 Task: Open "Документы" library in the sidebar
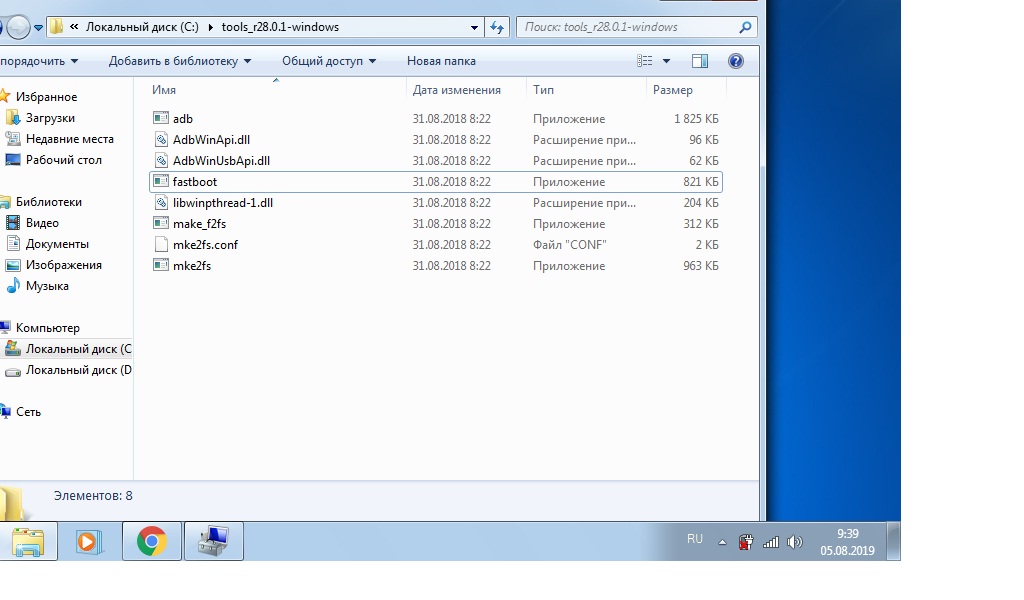tap(57, 244)
